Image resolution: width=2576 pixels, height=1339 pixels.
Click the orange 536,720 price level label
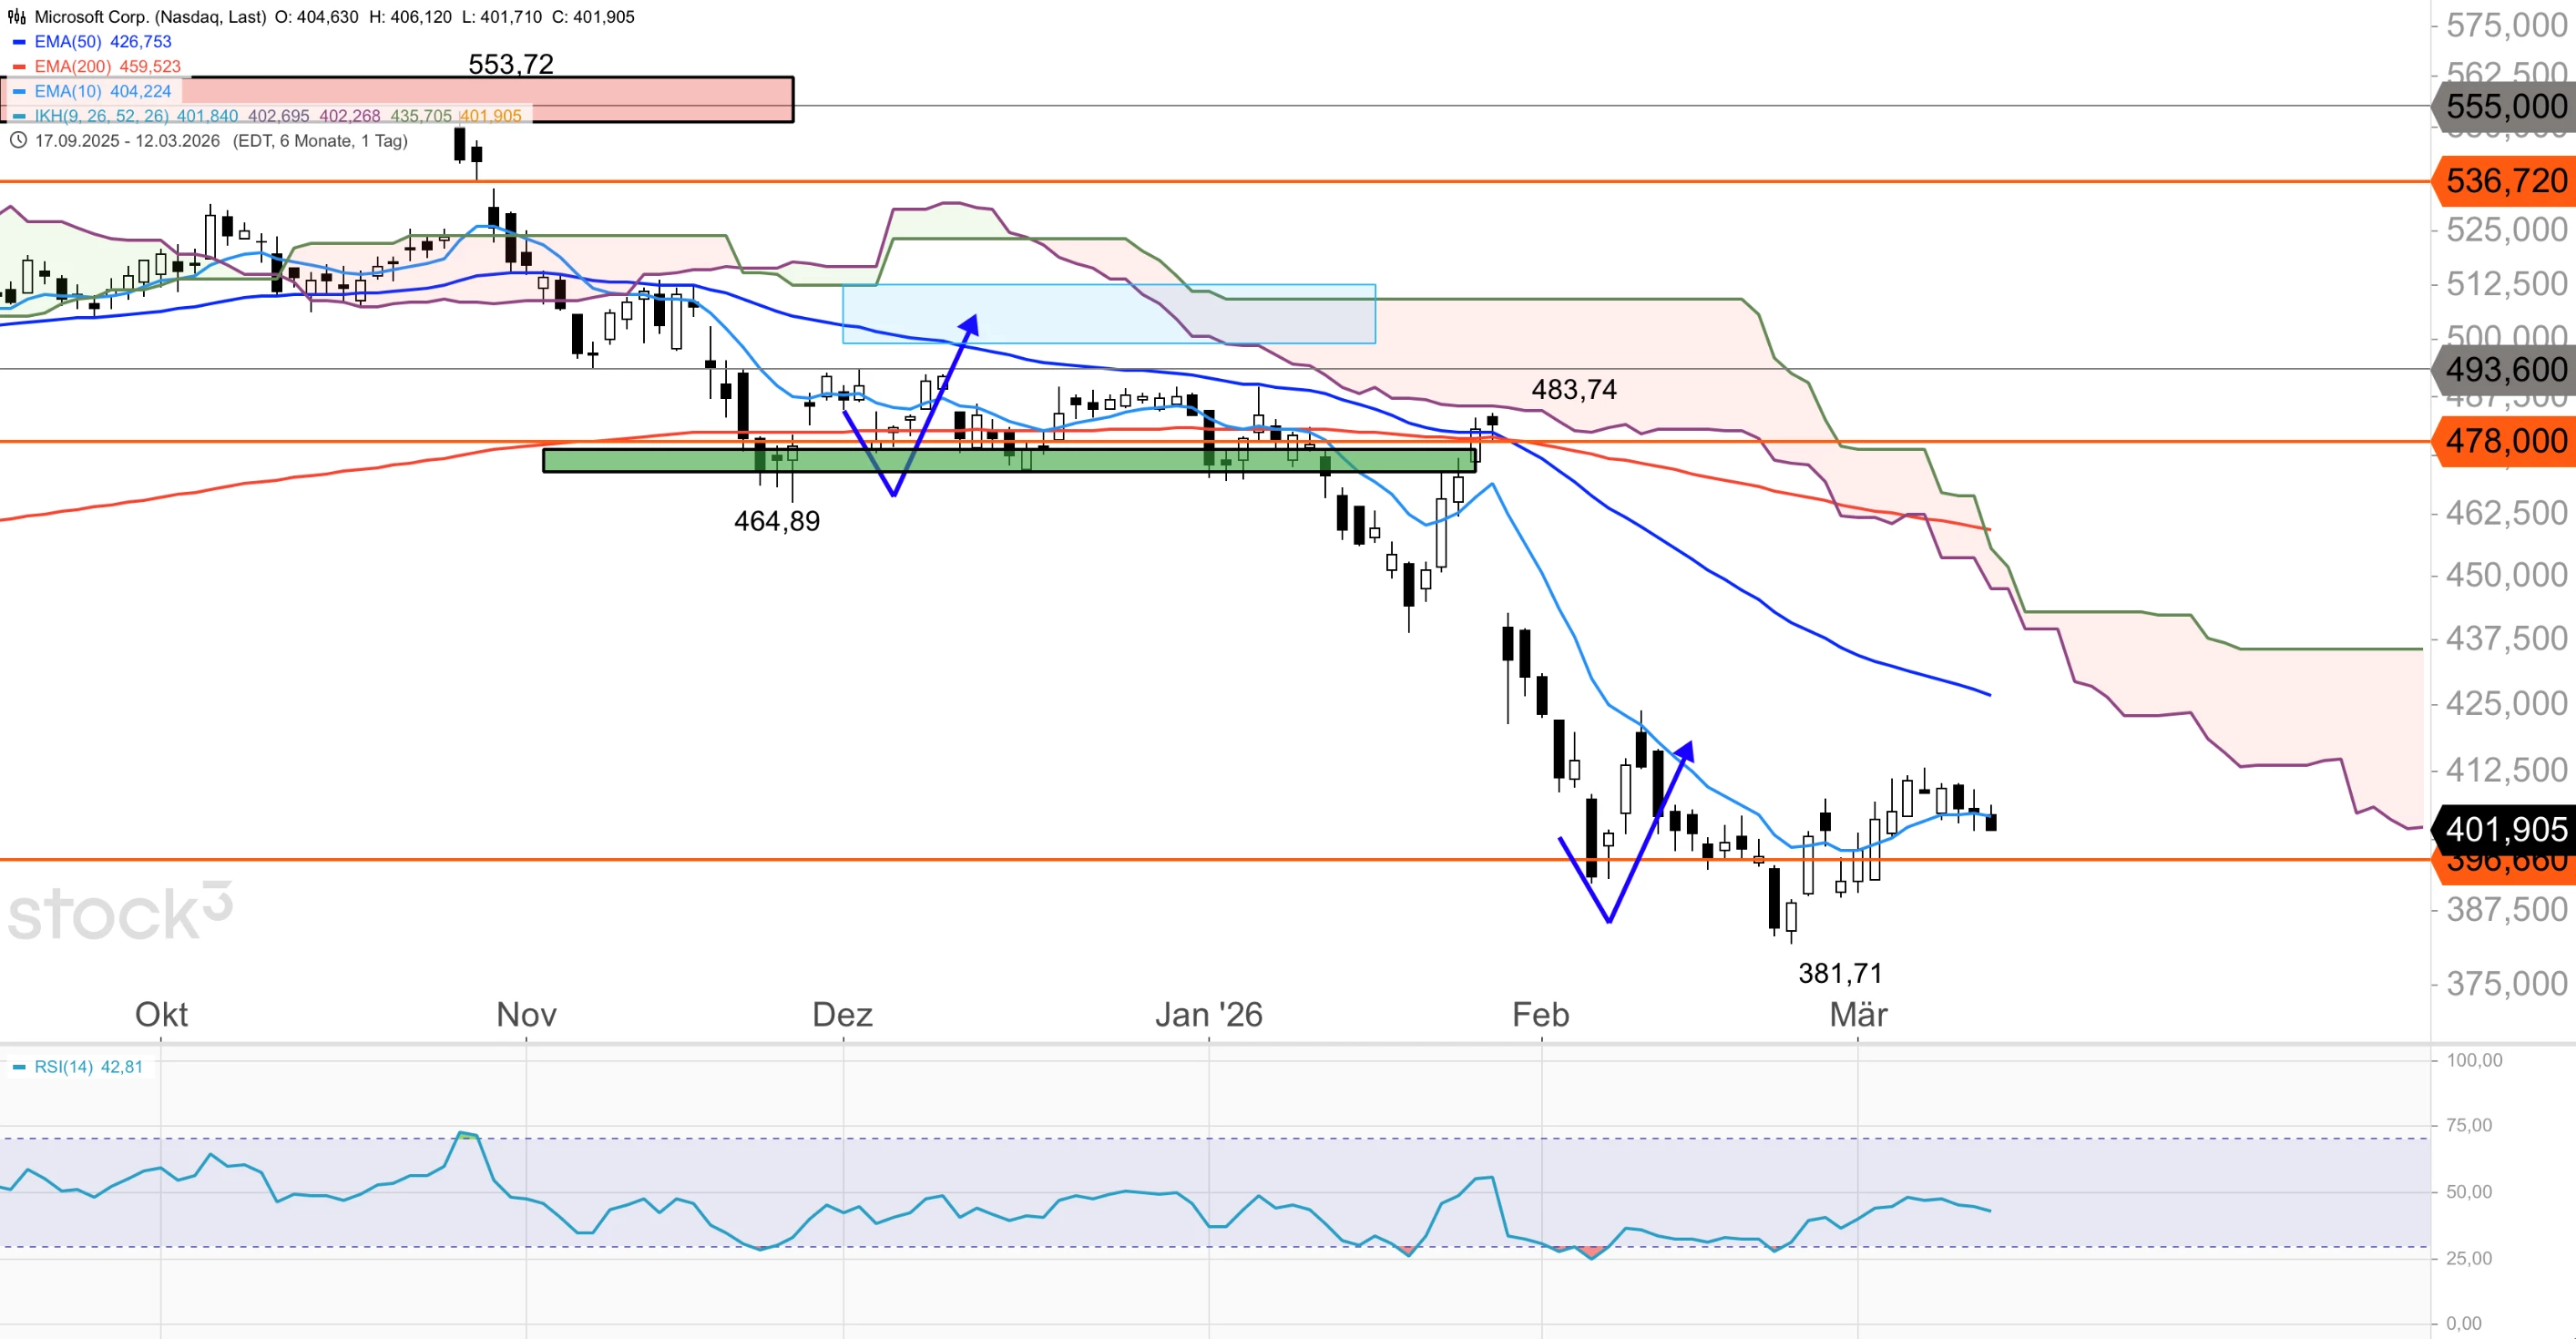[x=2505, y=181]
